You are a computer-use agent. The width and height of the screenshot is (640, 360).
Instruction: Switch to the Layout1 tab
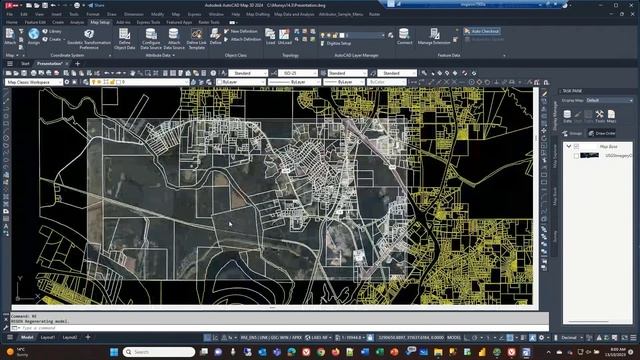(x=48, y=338)
